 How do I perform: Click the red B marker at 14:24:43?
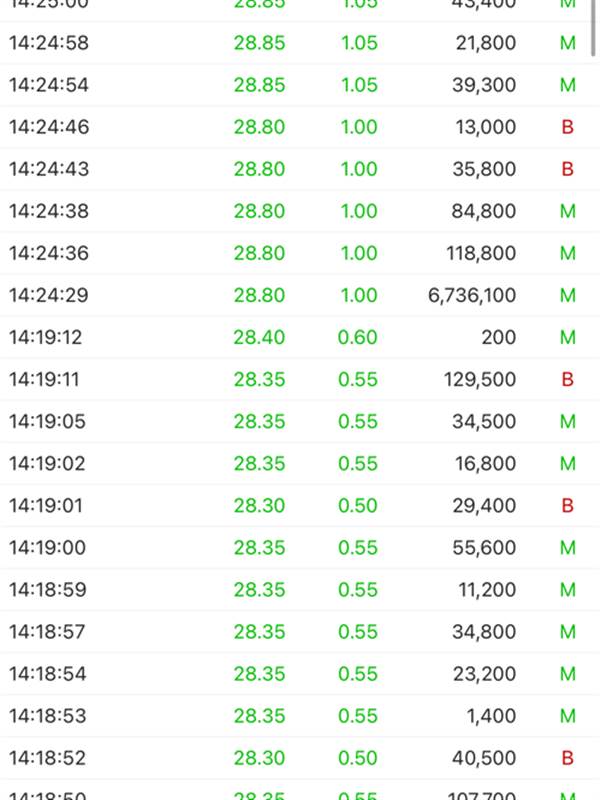click(567, 169)
